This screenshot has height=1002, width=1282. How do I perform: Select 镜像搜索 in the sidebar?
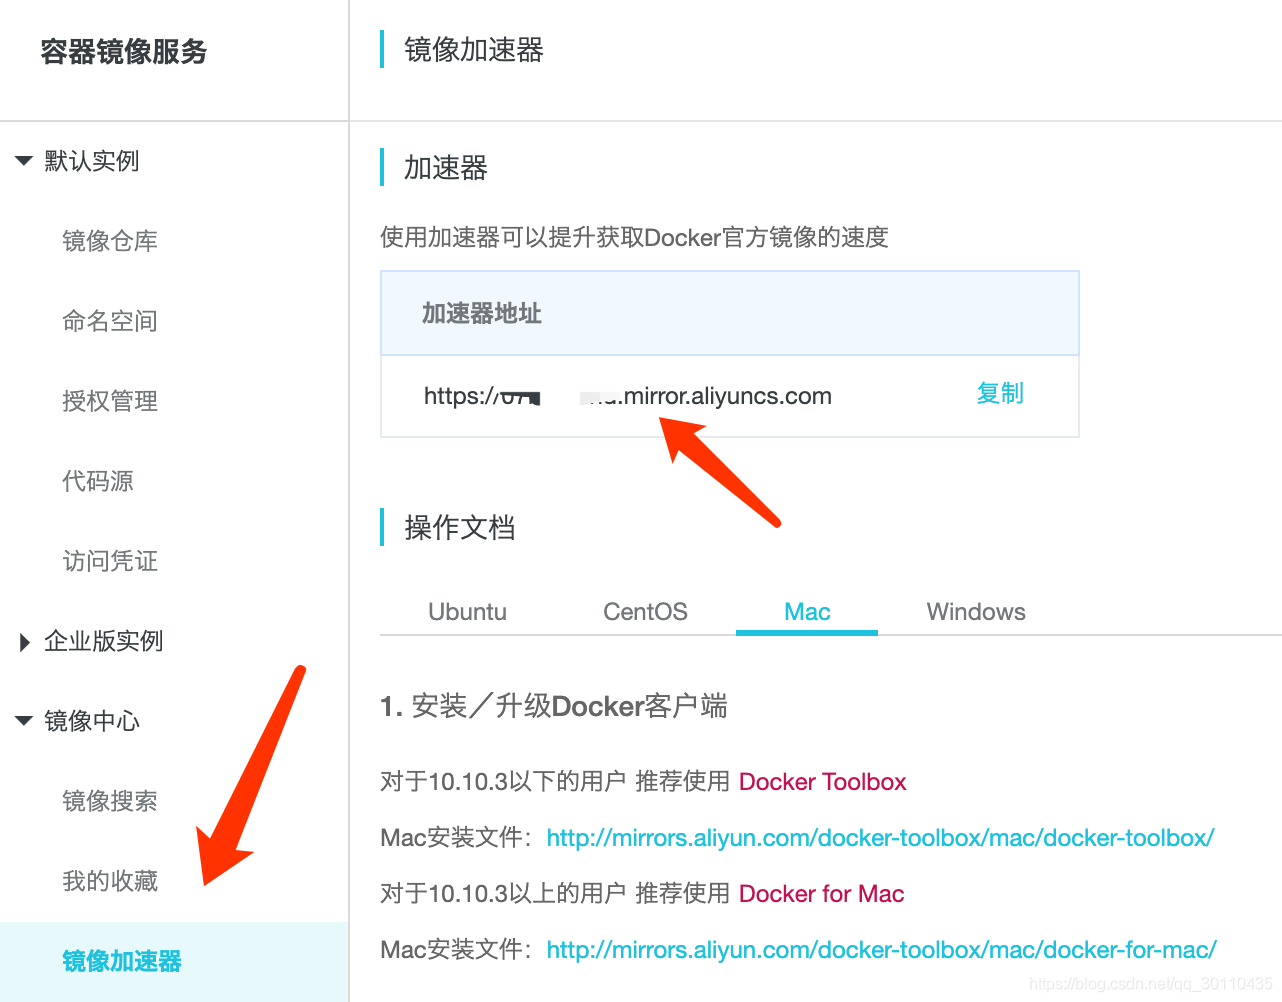click(110, 801)
